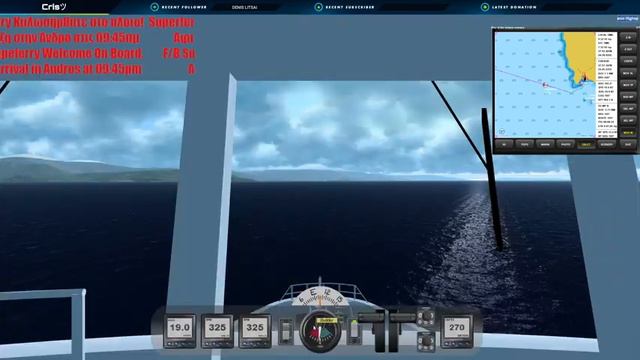Viewport: 640px width, 360px height.
Task: Click the Cris channel logo
Action: [x=54, y=7]
